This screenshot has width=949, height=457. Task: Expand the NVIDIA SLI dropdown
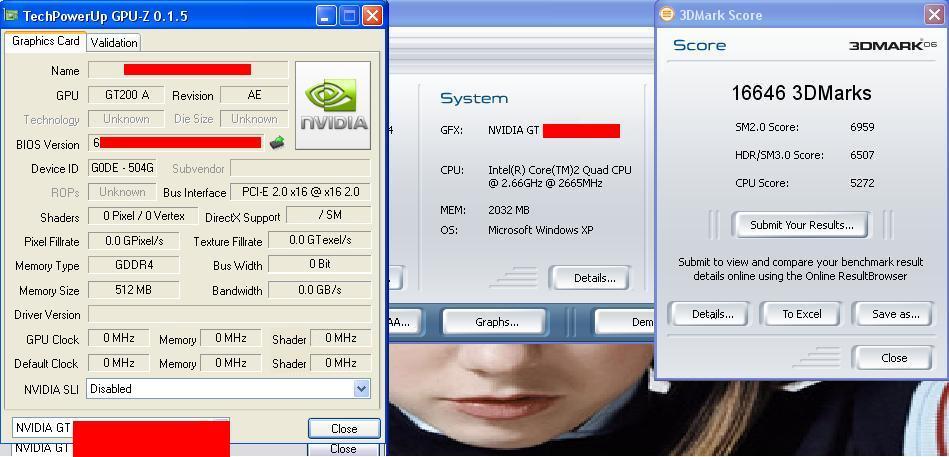click(361, 389)
